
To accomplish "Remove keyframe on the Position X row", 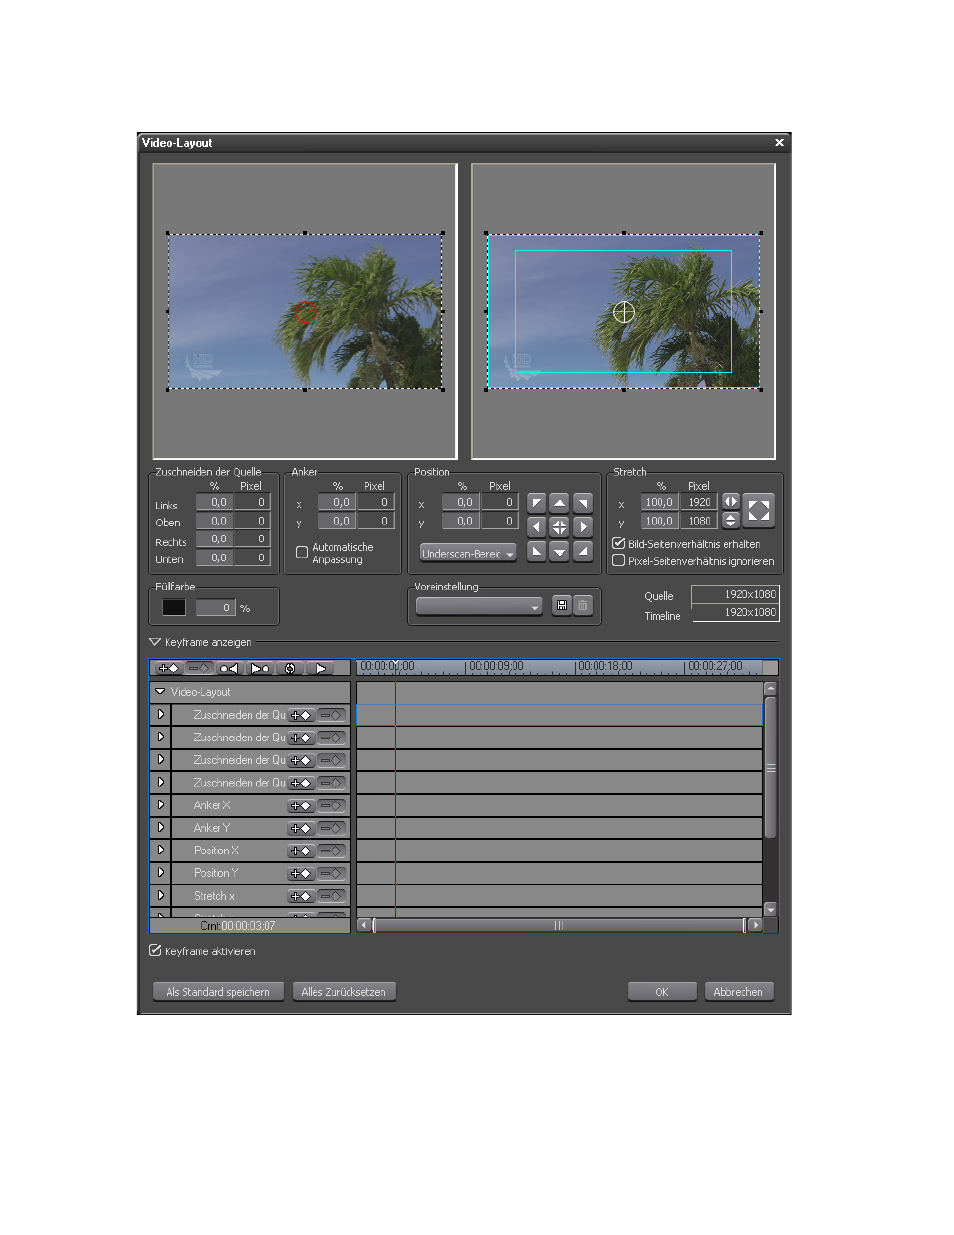I will click(332, 851).
